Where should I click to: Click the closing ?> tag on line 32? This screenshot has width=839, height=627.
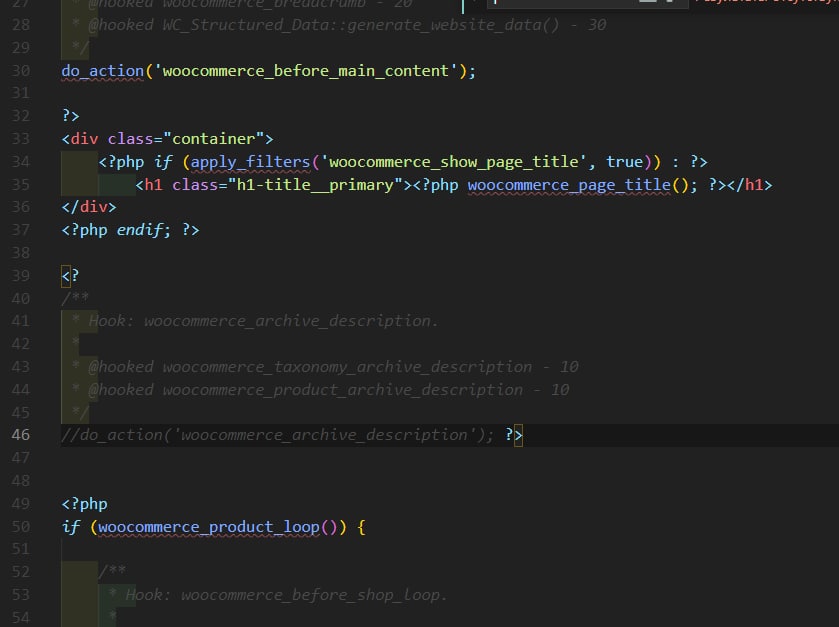71,116
